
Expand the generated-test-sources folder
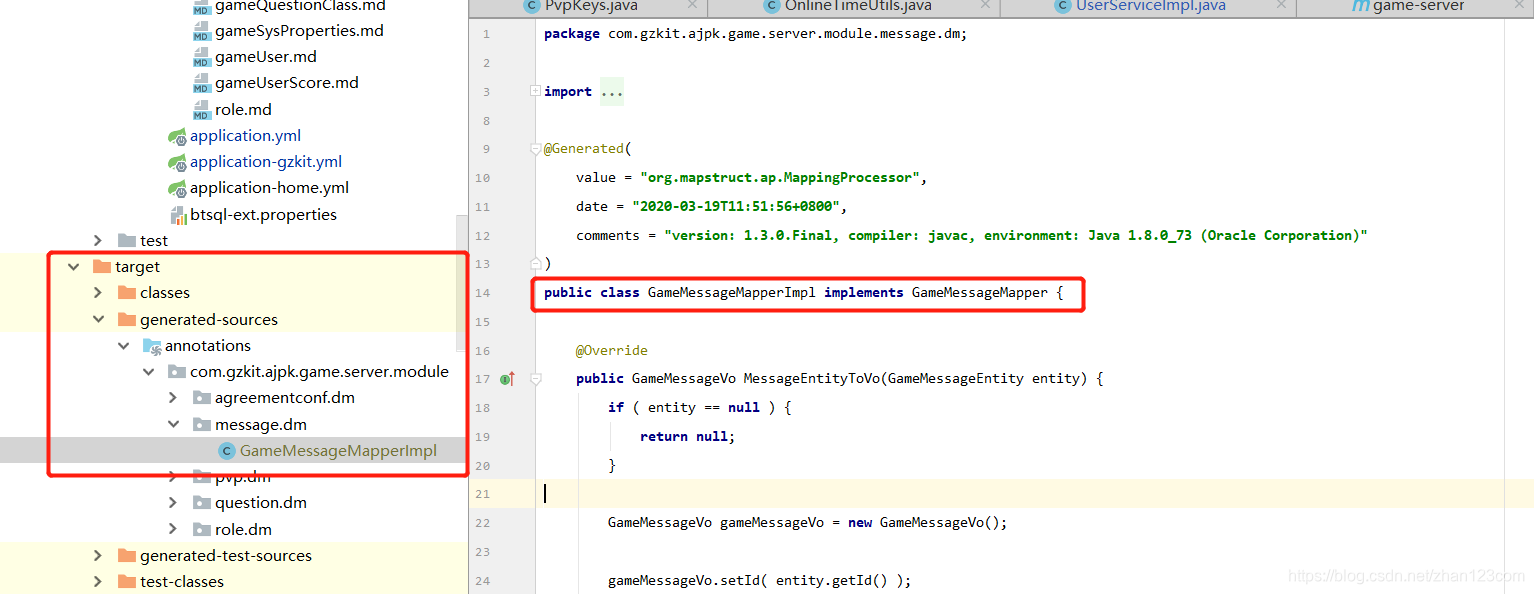97,556
